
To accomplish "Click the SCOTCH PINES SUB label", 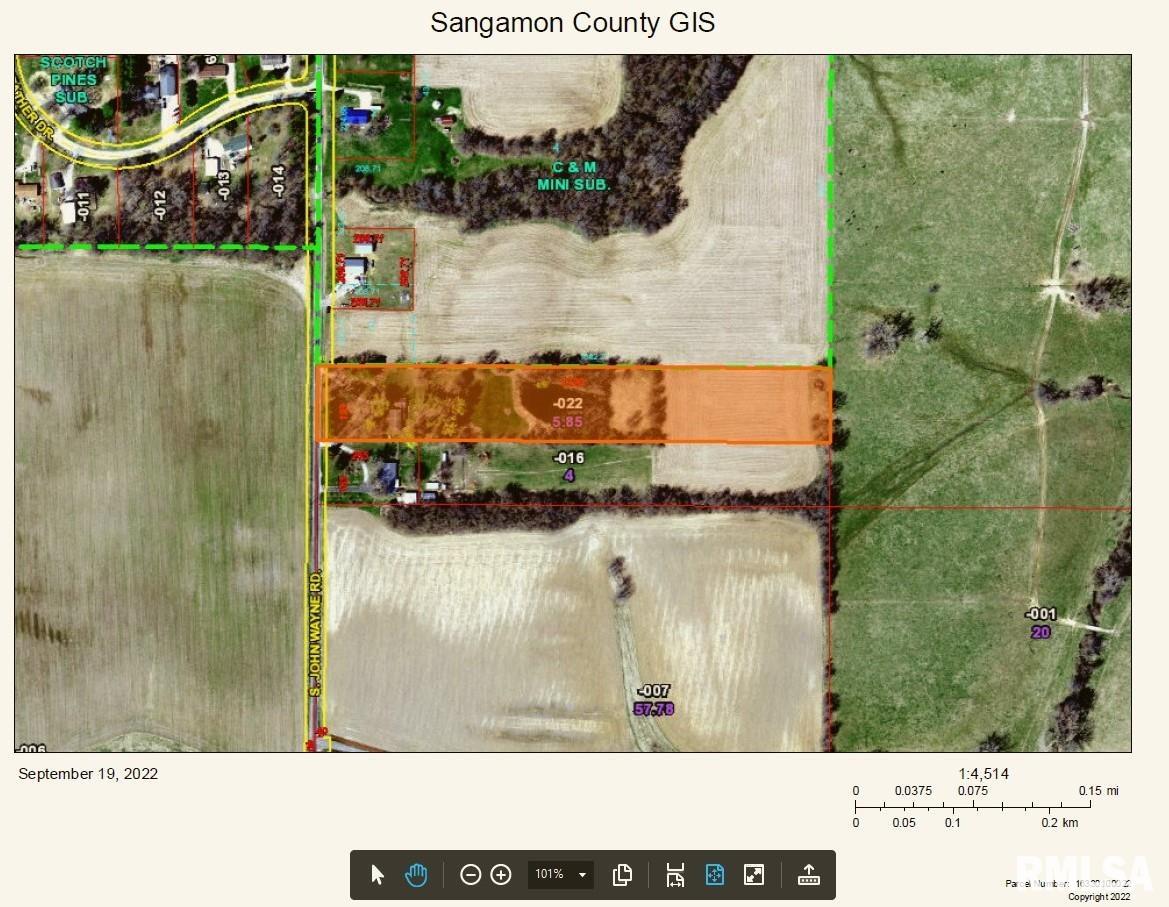I will point(73,79).
